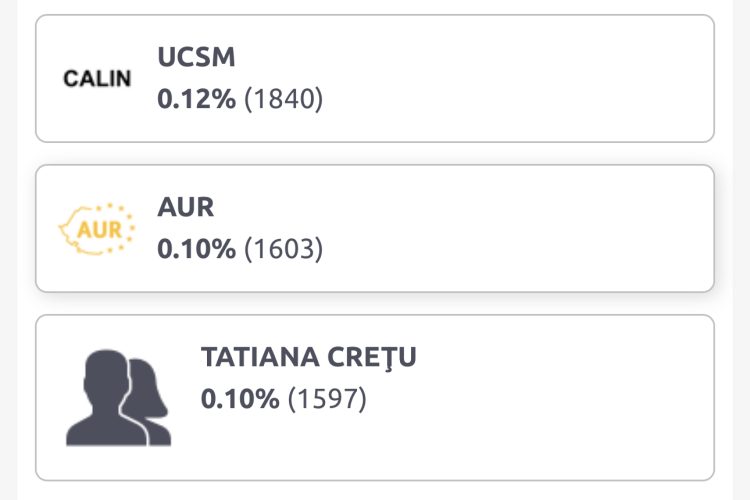The width and height of the screenshot is (750, 500).
Task: Open the Tatiana Creţu result card
Action: point(500,397)
